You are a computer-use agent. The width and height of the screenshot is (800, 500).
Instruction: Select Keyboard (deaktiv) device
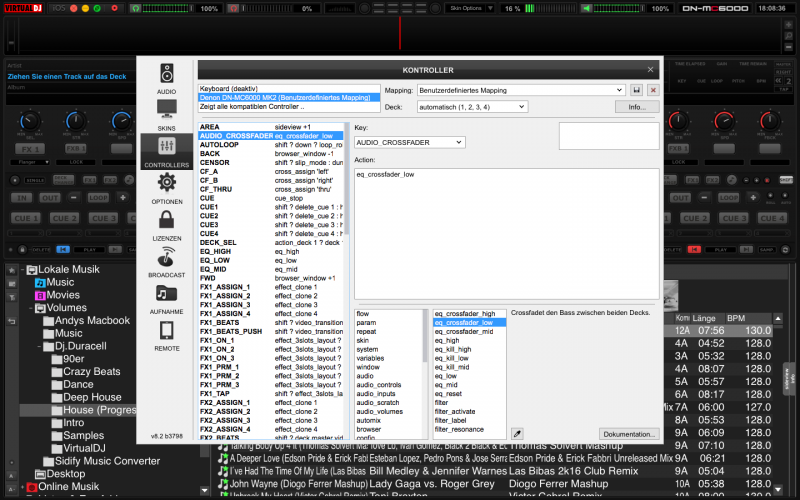point(289,88)
